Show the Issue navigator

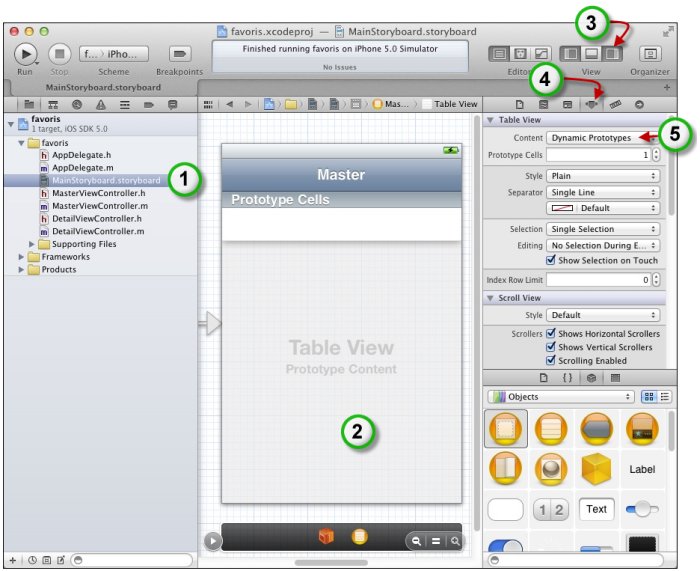coord(101,104)
